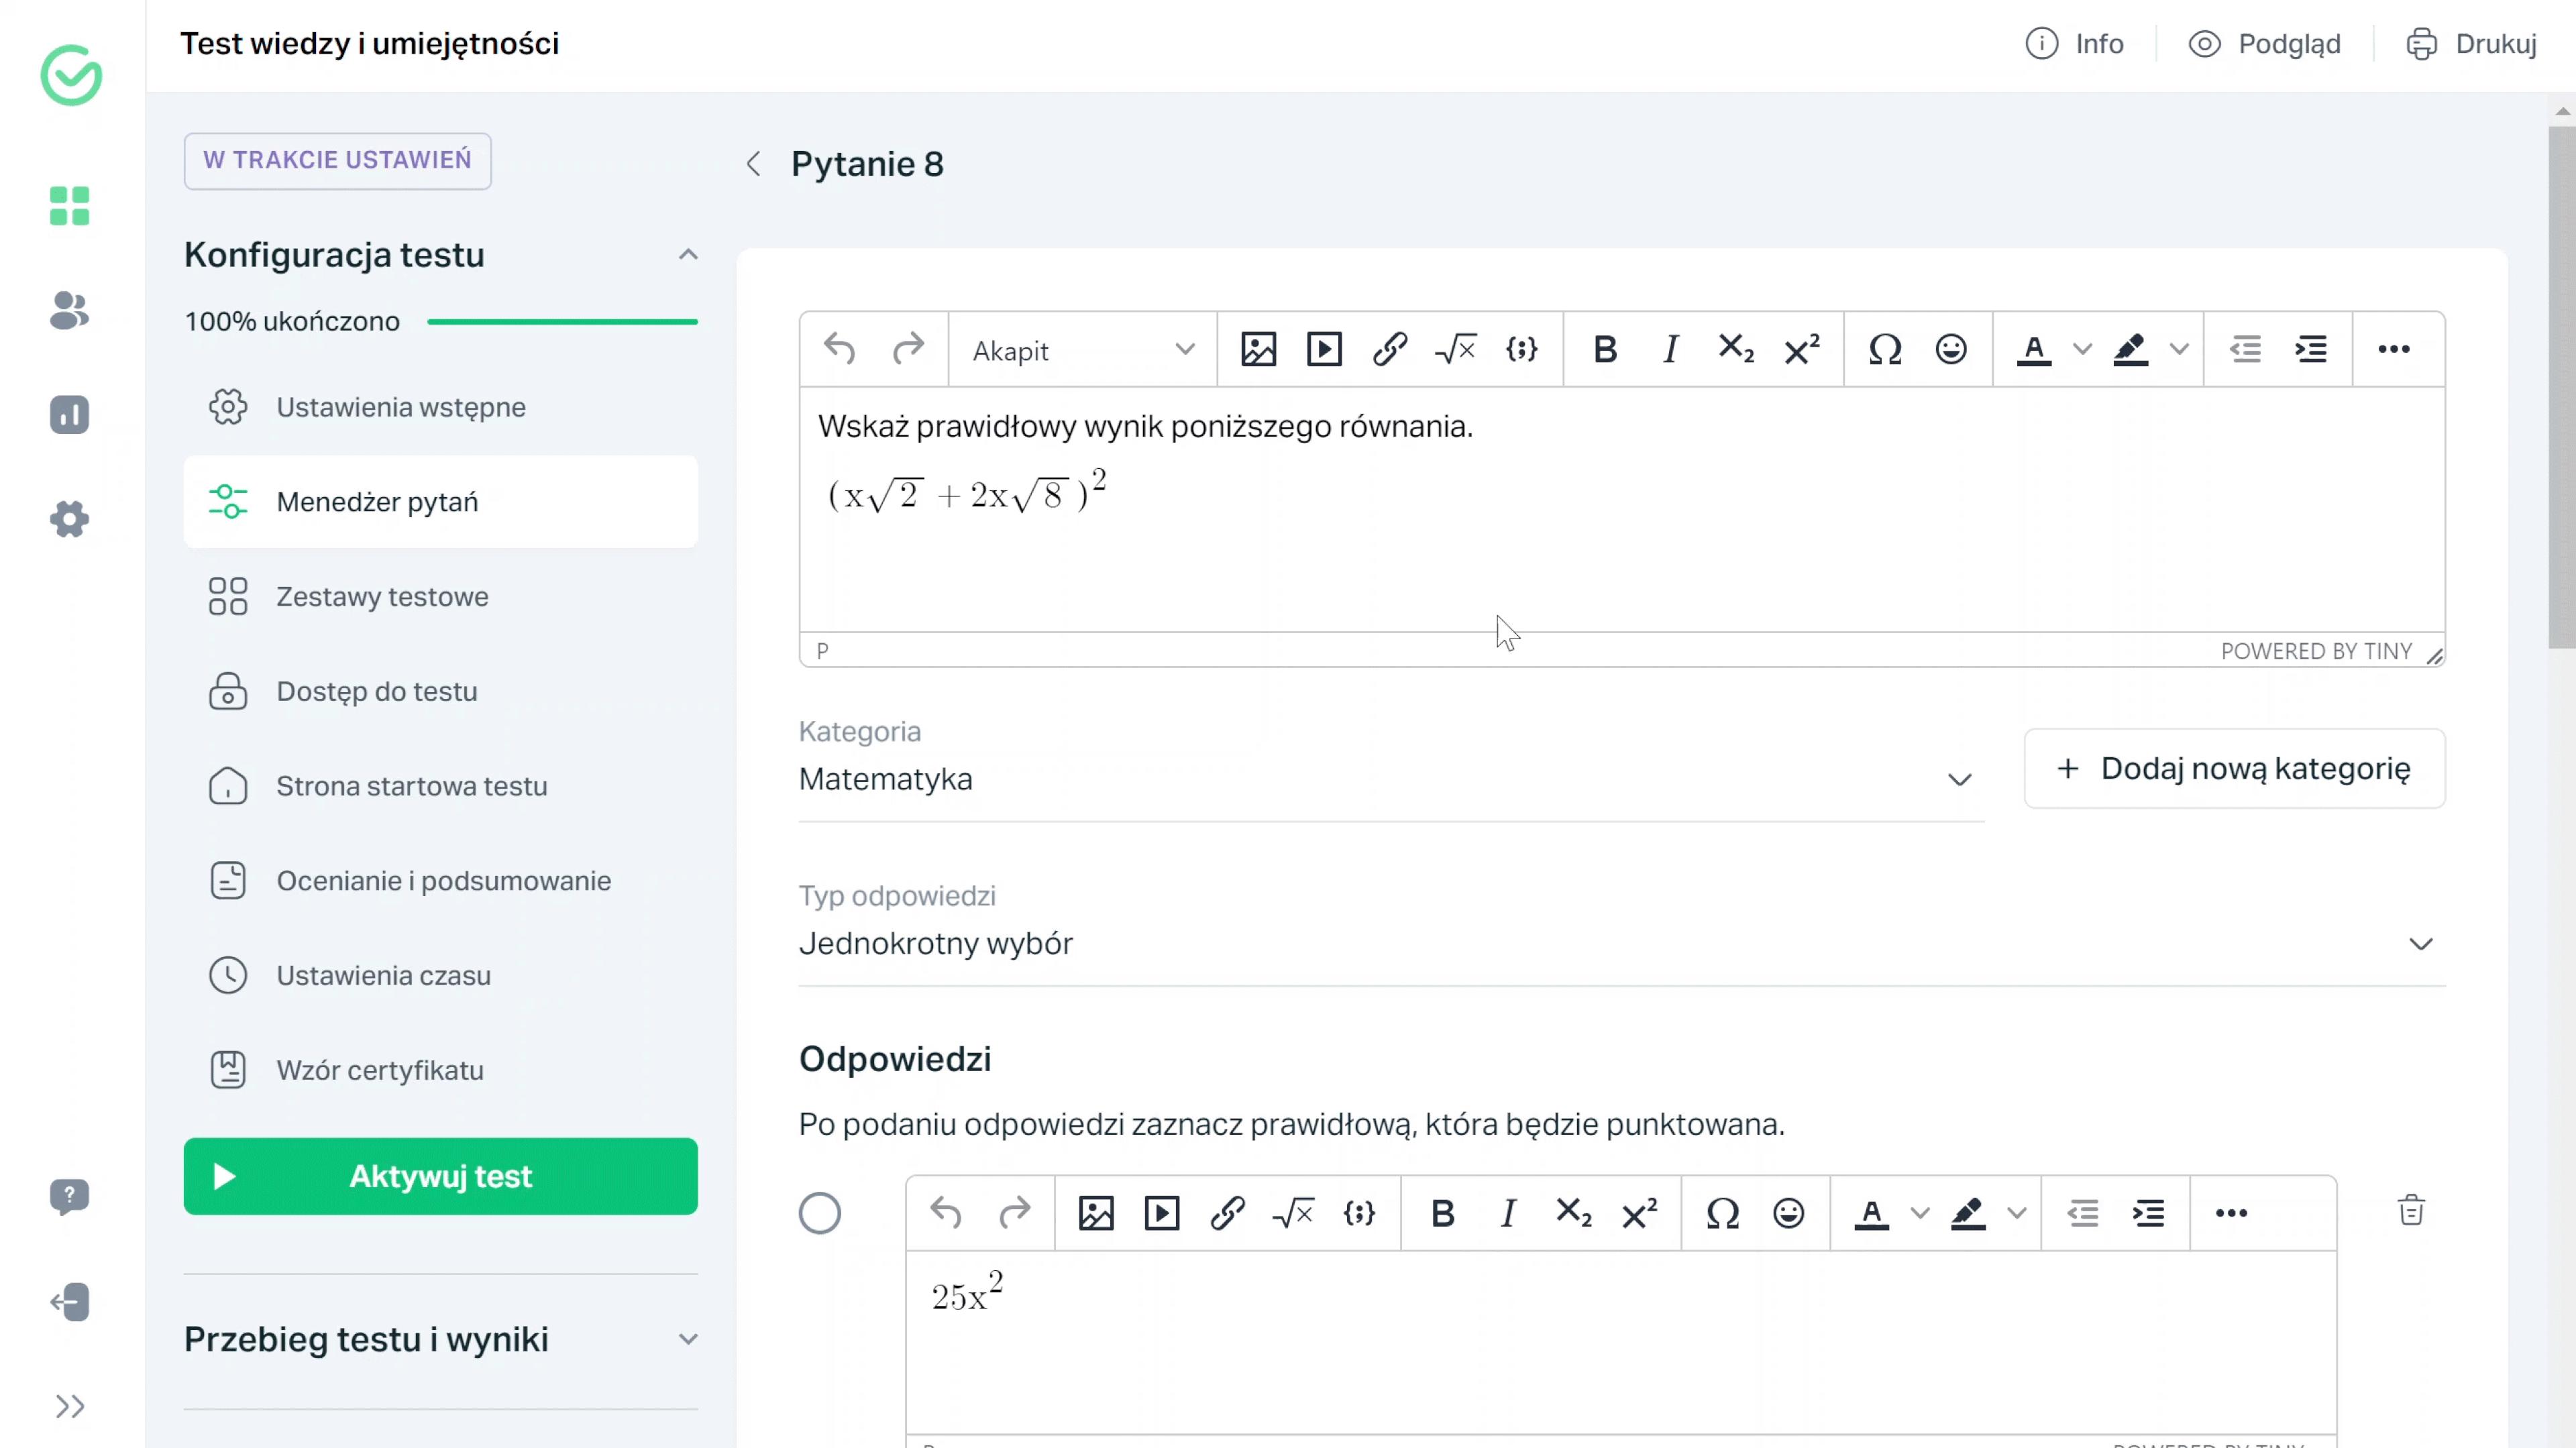Click the Aktywuj test button
Viewport: 2576px width, 1448px height.
click(441, 1176)
